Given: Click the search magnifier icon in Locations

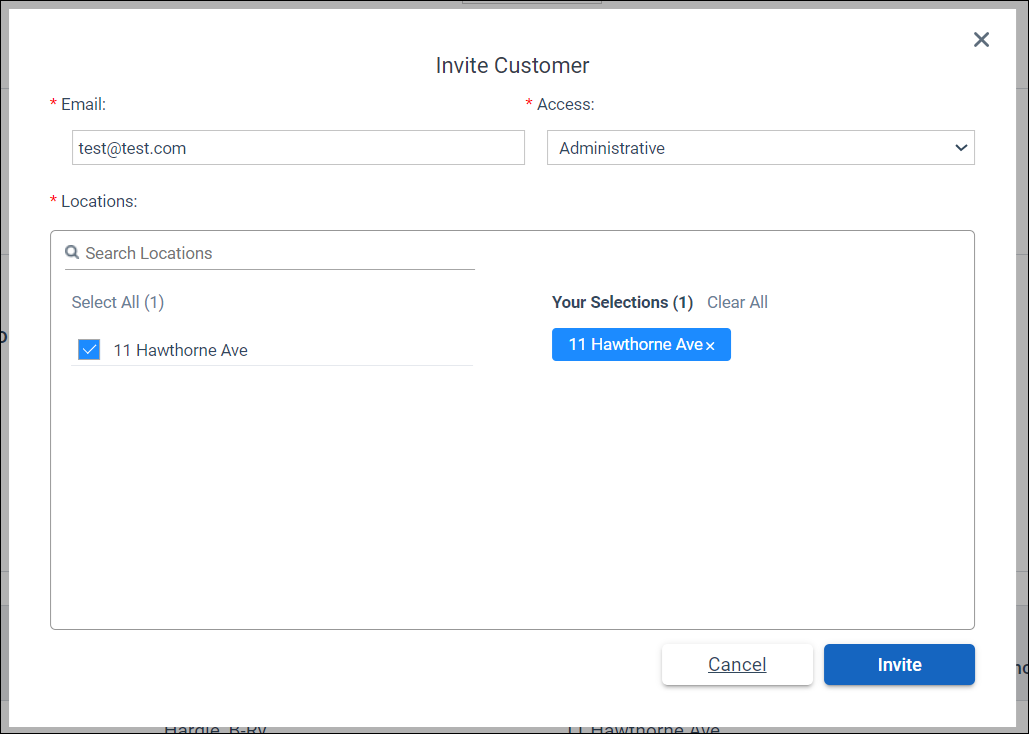Looking at the screenshot, I should tap(72, 252).
